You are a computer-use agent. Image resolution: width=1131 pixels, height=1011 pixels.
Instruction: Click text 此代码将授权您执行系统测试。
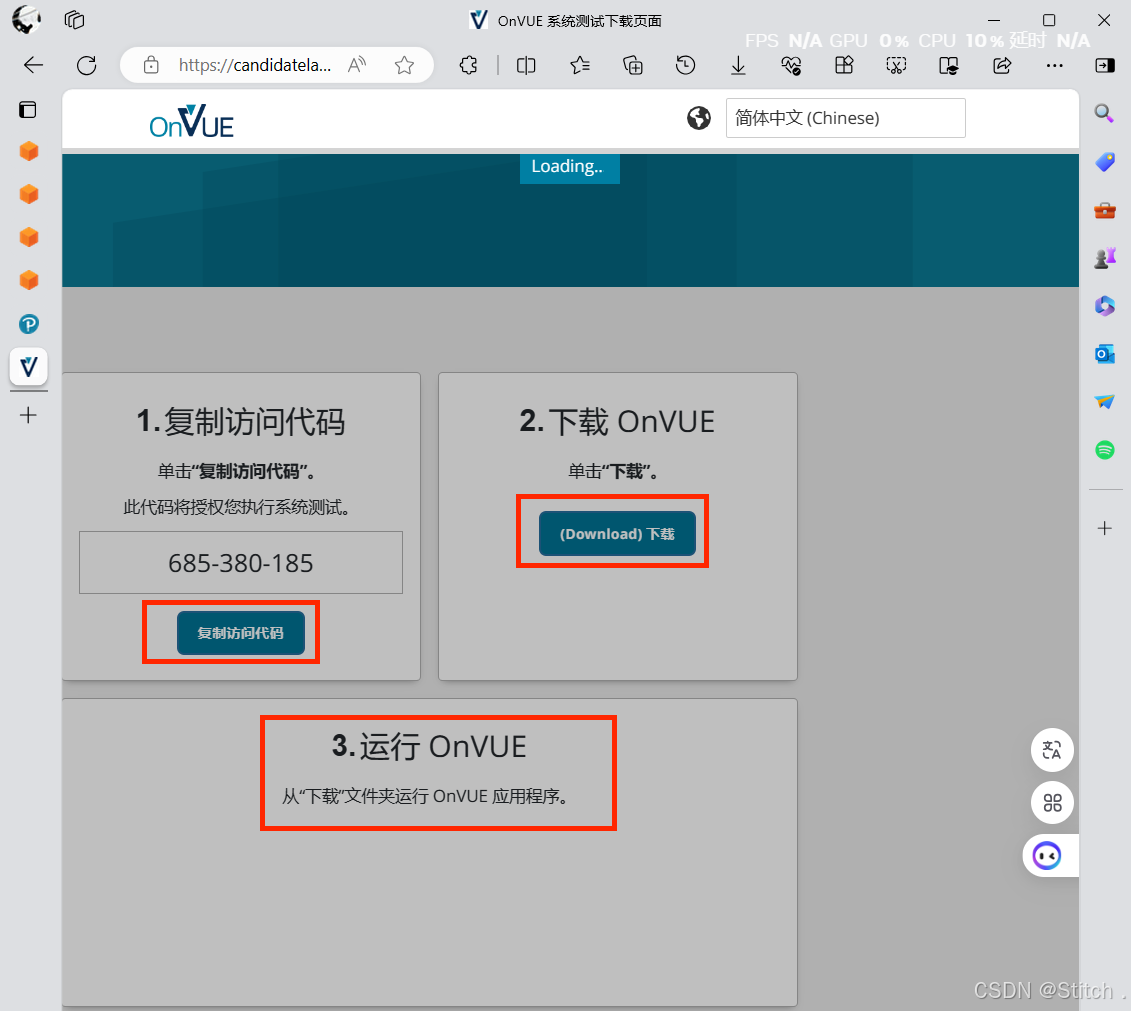point(238,508)
